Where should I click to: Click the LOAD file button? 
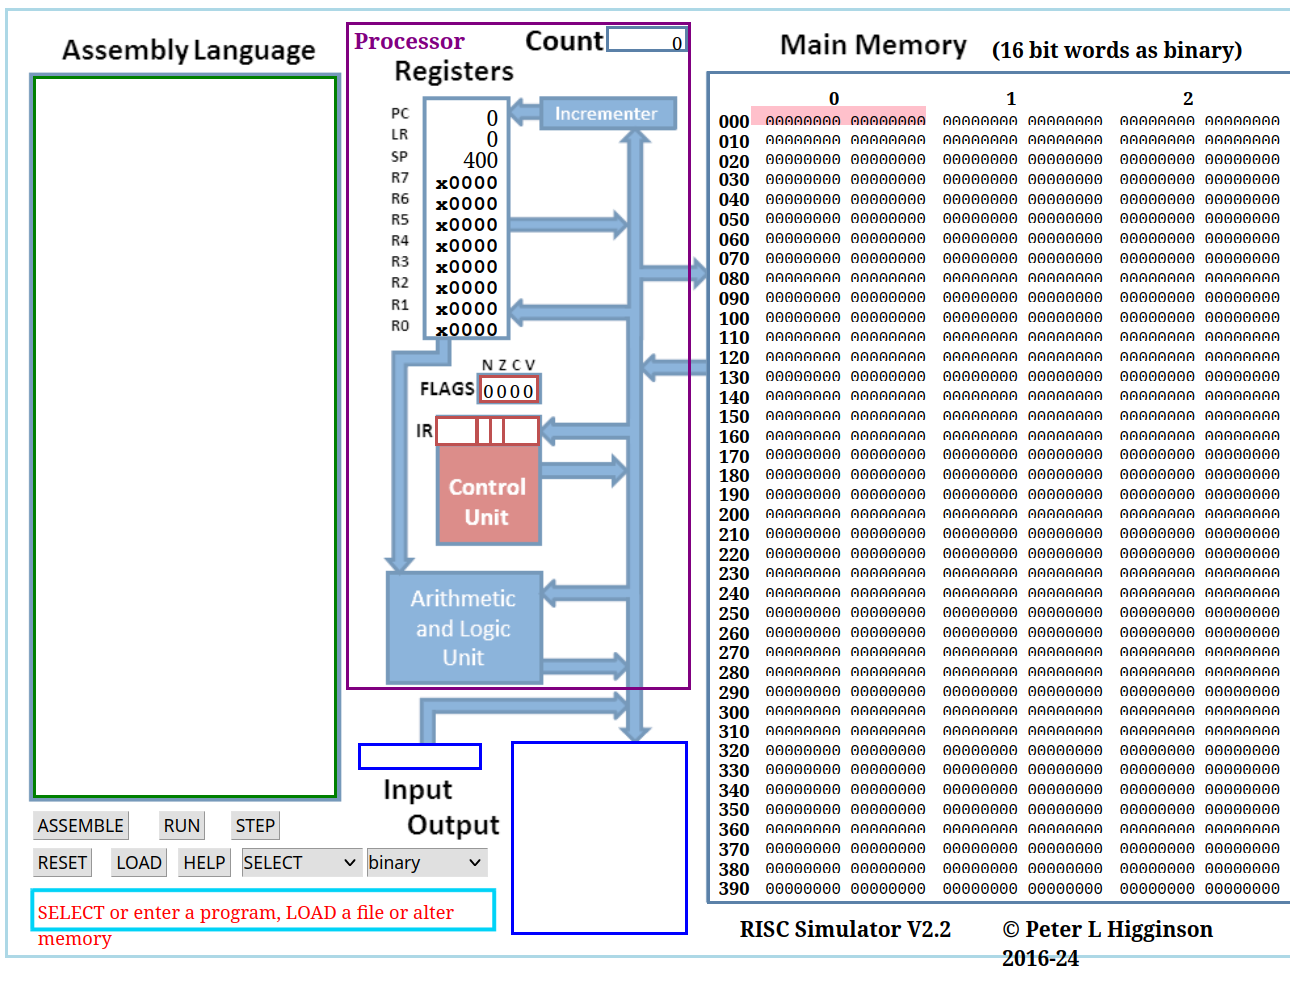tap(138, 862)
